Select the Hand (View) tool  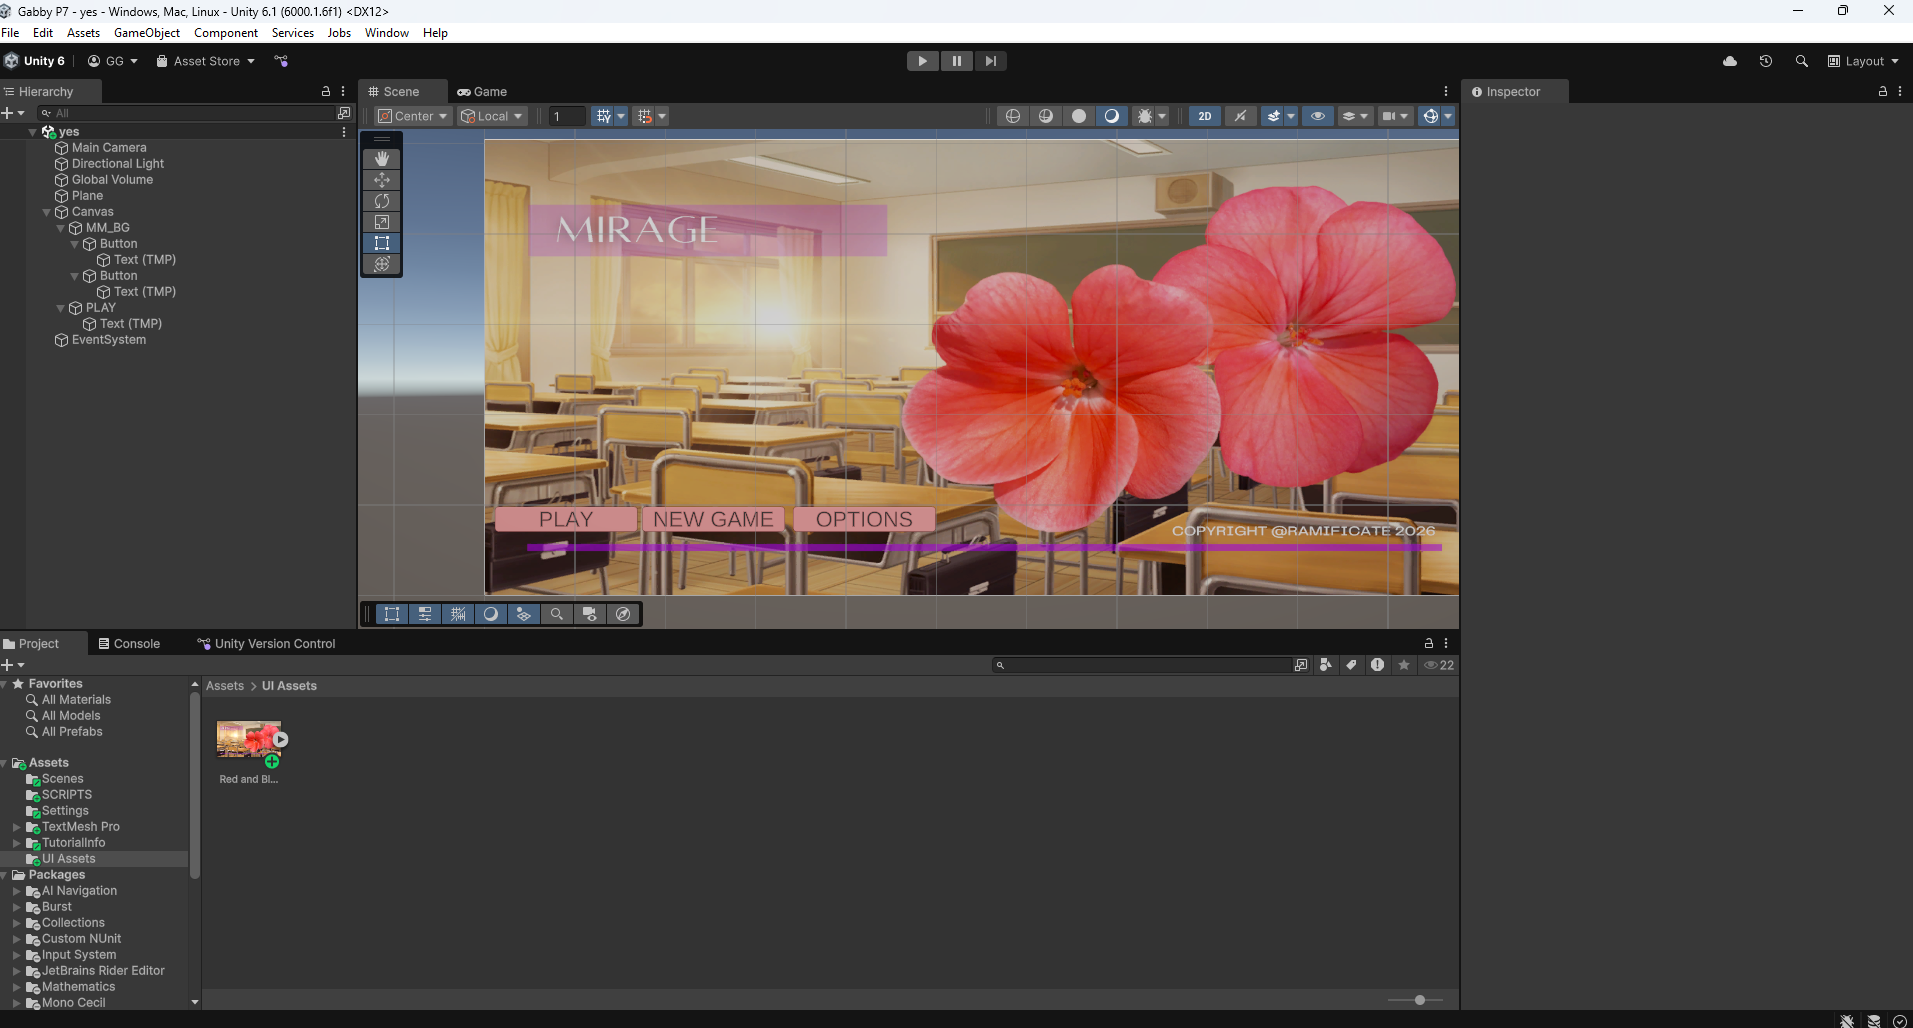point(382,159)
